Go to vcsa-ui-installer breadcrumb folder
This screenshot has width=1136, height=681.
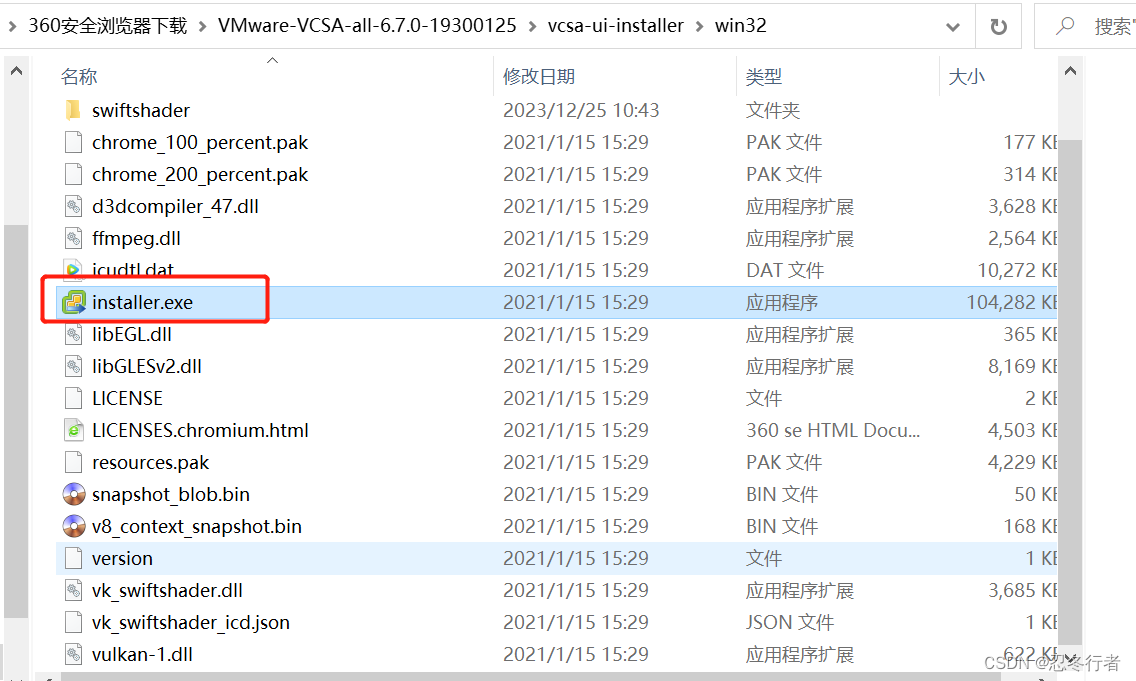point(616,26)
